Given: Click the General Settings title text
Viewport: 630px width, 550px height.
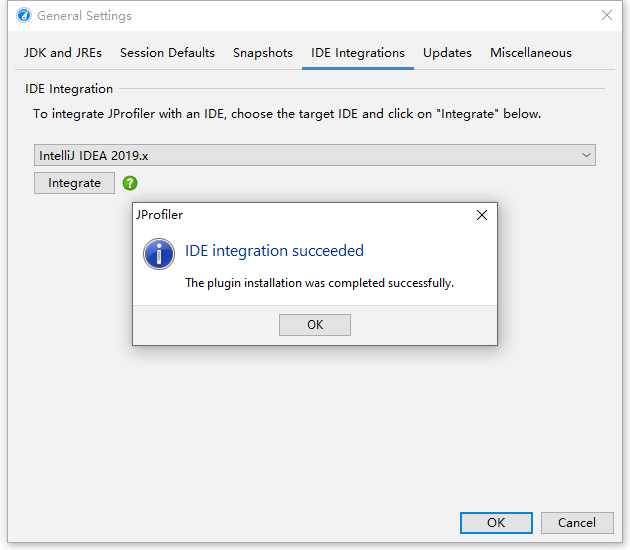Looking at the screenshot, I should click(84, 16).
